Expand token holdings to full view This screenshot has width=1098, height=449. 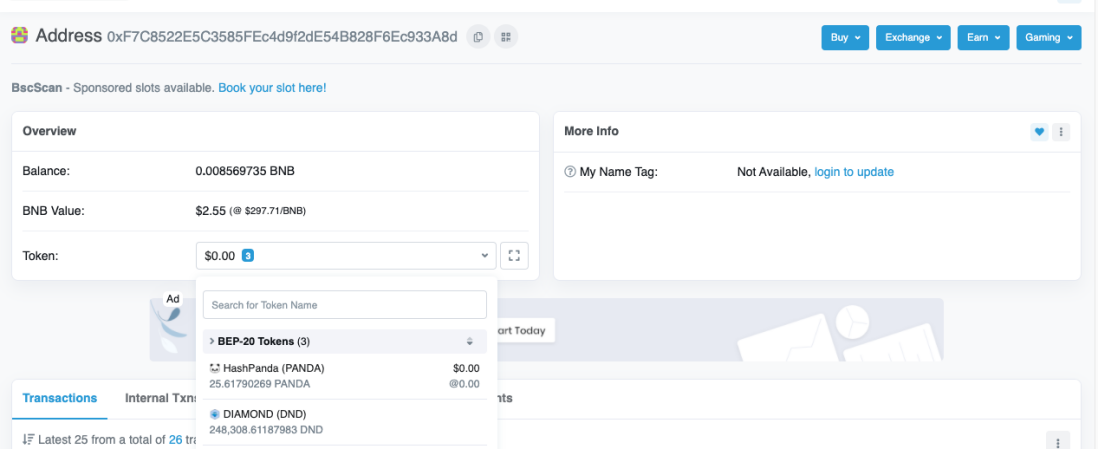[514, 255]
